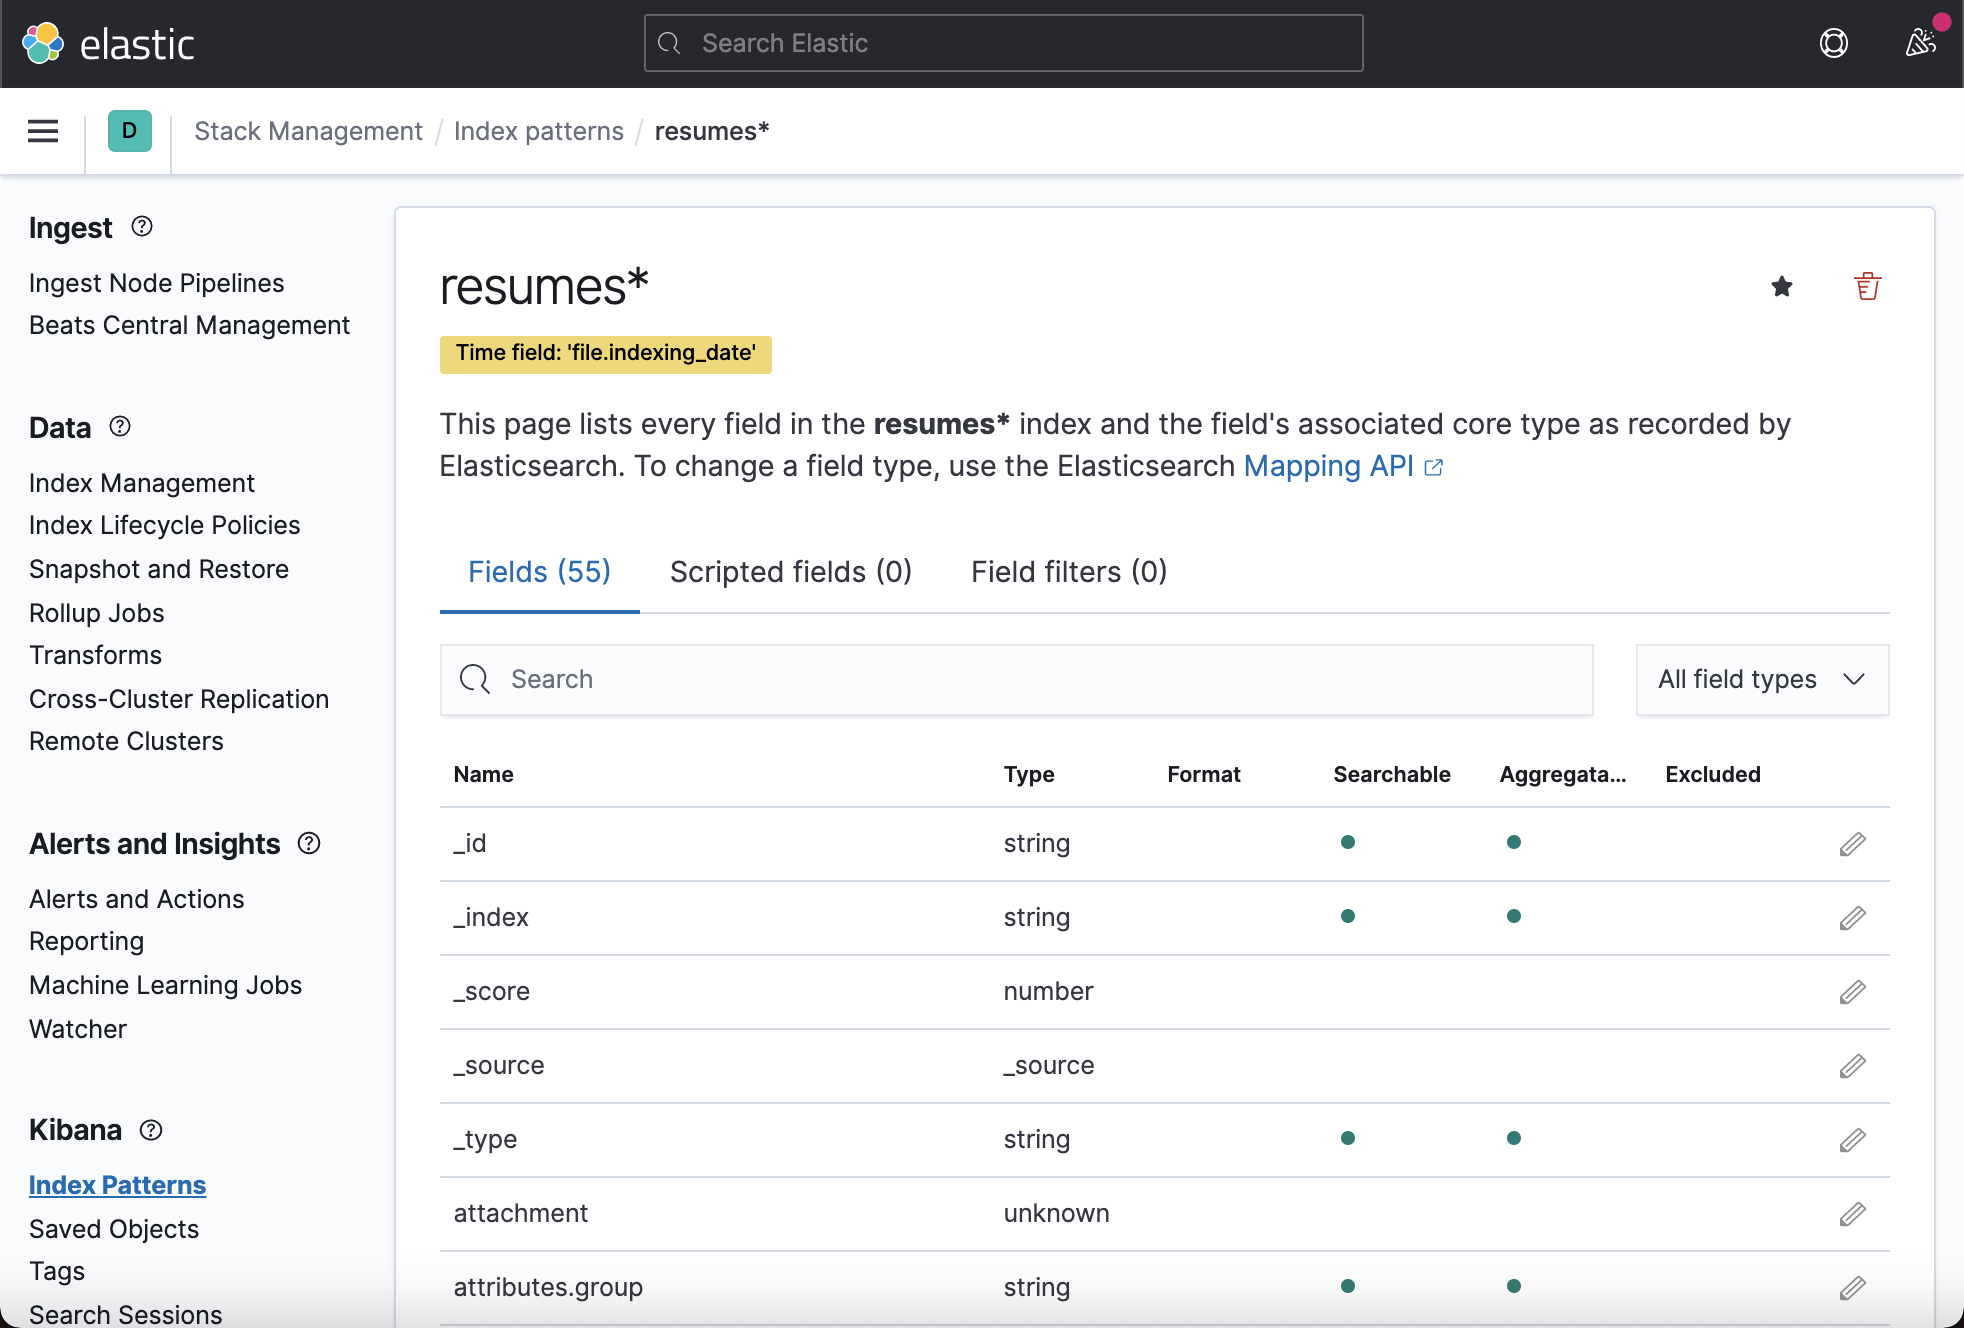Open Saved Objects in sidebar
This screenshot has width=1964, height=1328.
pyautogui.click(x=114, y=1229)
